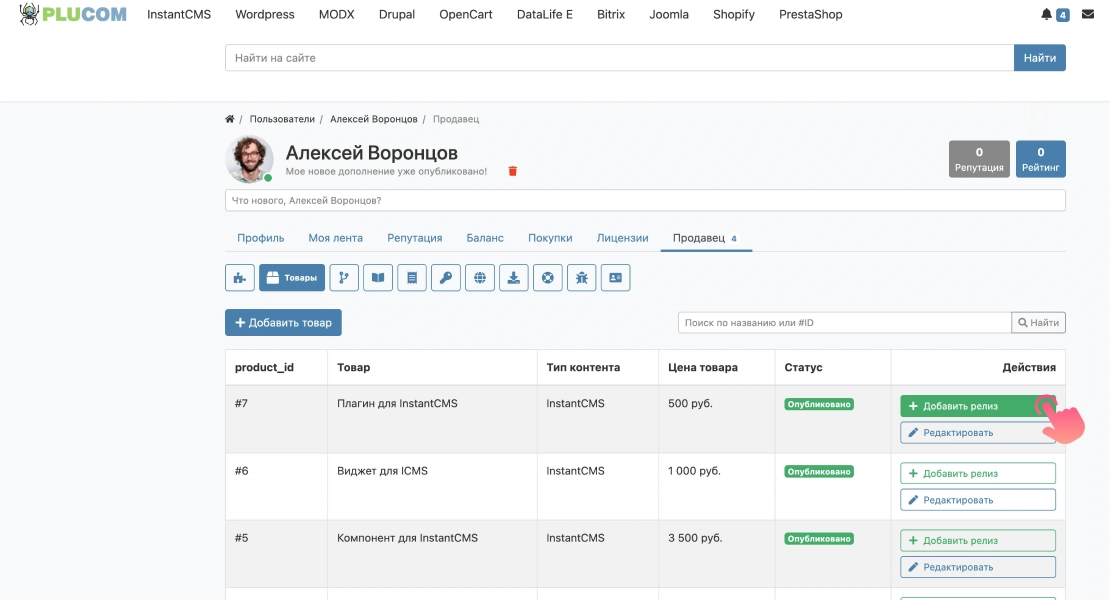Open the git-branch releases section
1110x600 pixels.
(x=344, y=277)
